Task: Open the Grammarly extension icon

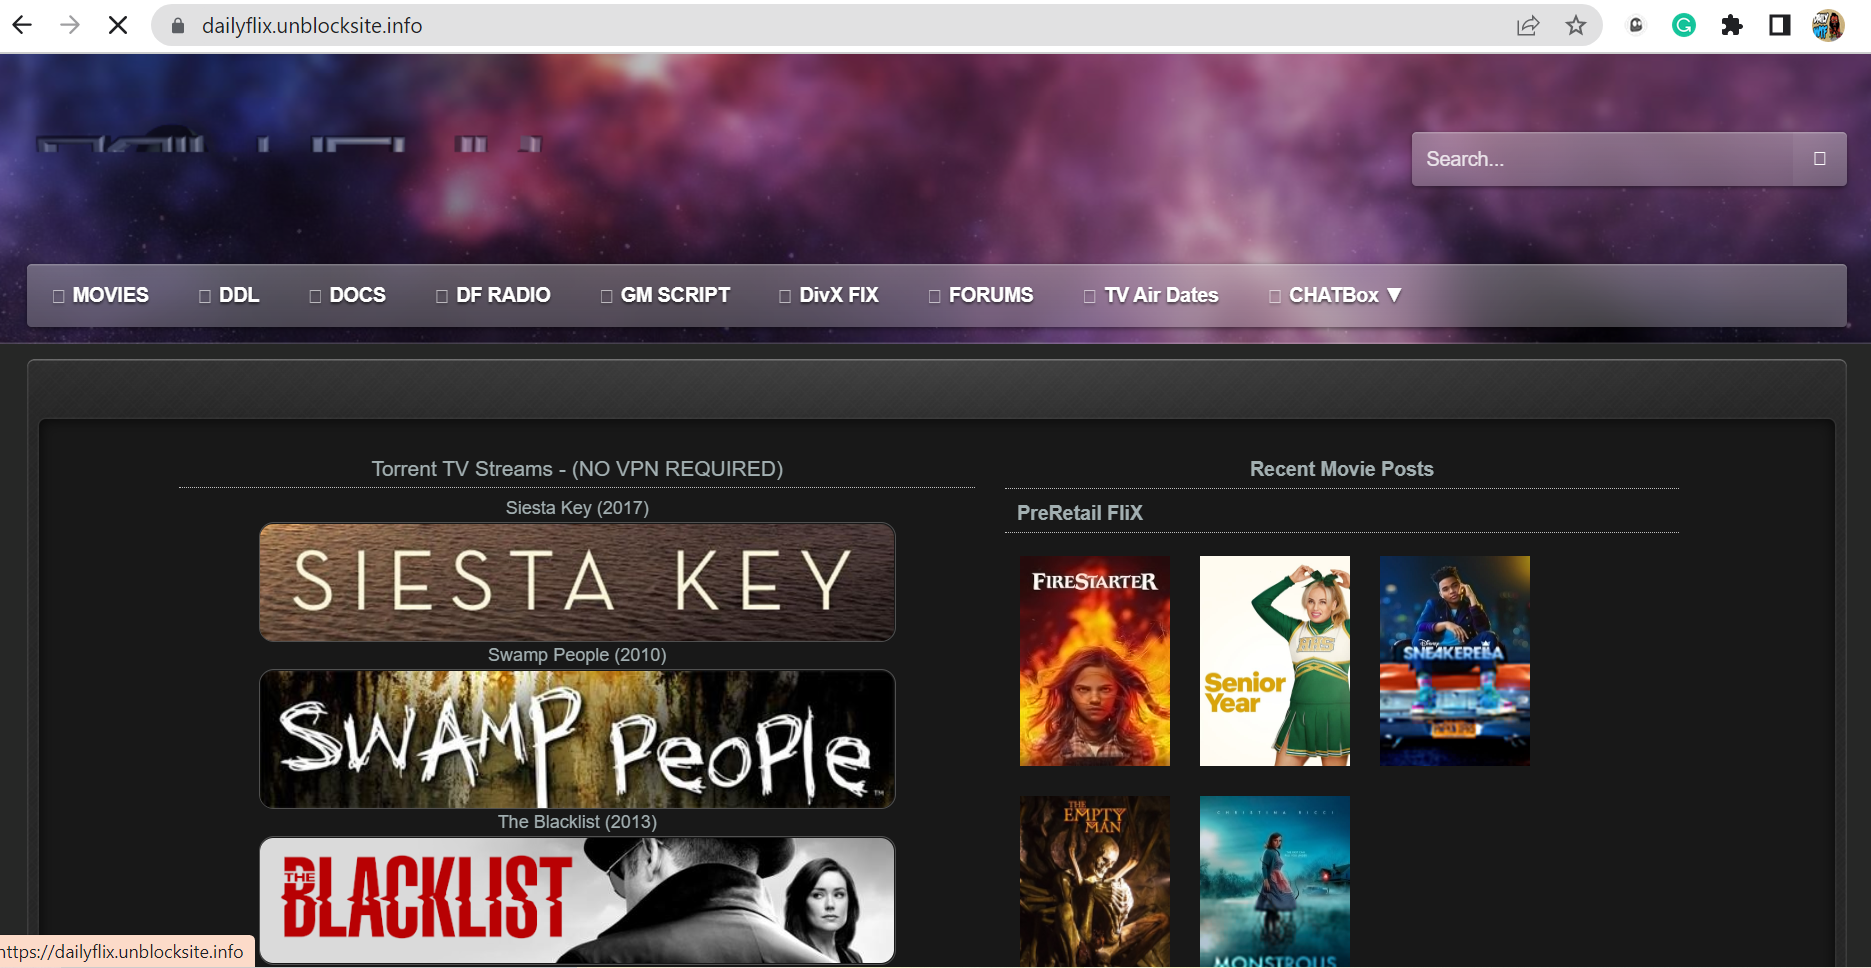Action: [x=1684, y=25]
